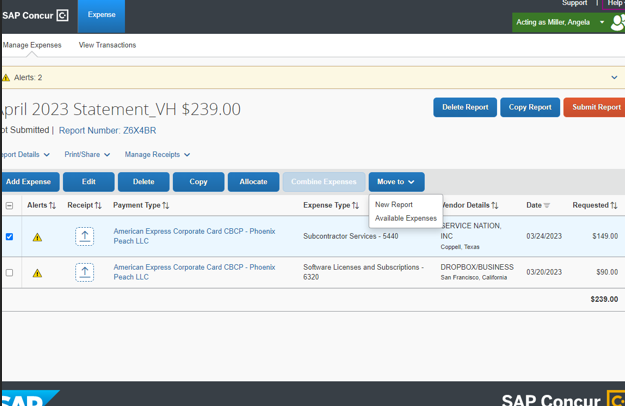Sort by the Receipt column arrows
The width and height of the screenshot is (625, 406).
[x=98, y=206]
